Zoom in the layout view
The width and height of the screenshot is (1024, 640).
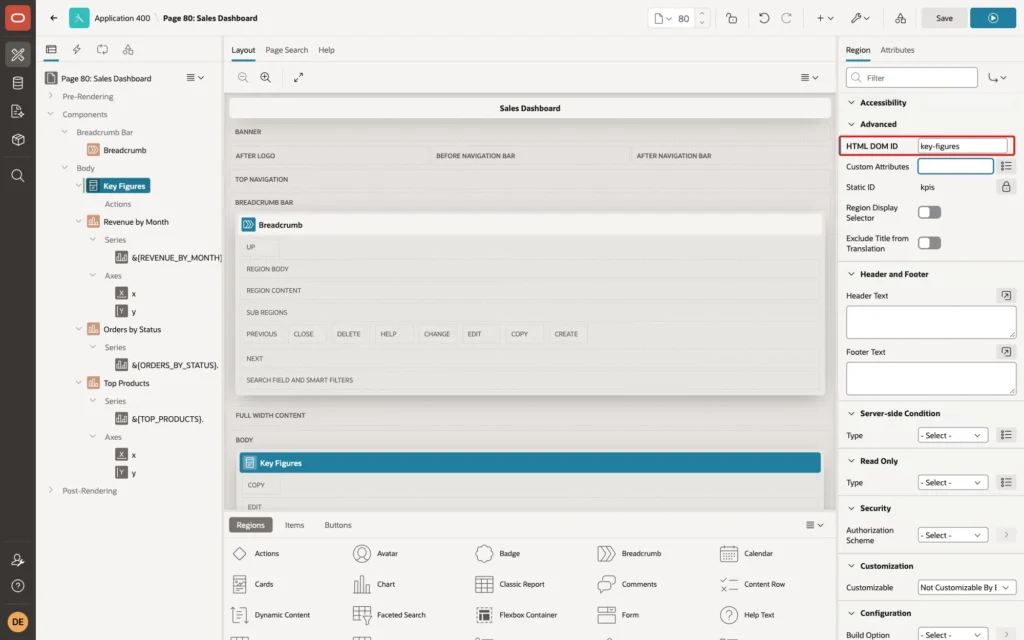(266, 77)
